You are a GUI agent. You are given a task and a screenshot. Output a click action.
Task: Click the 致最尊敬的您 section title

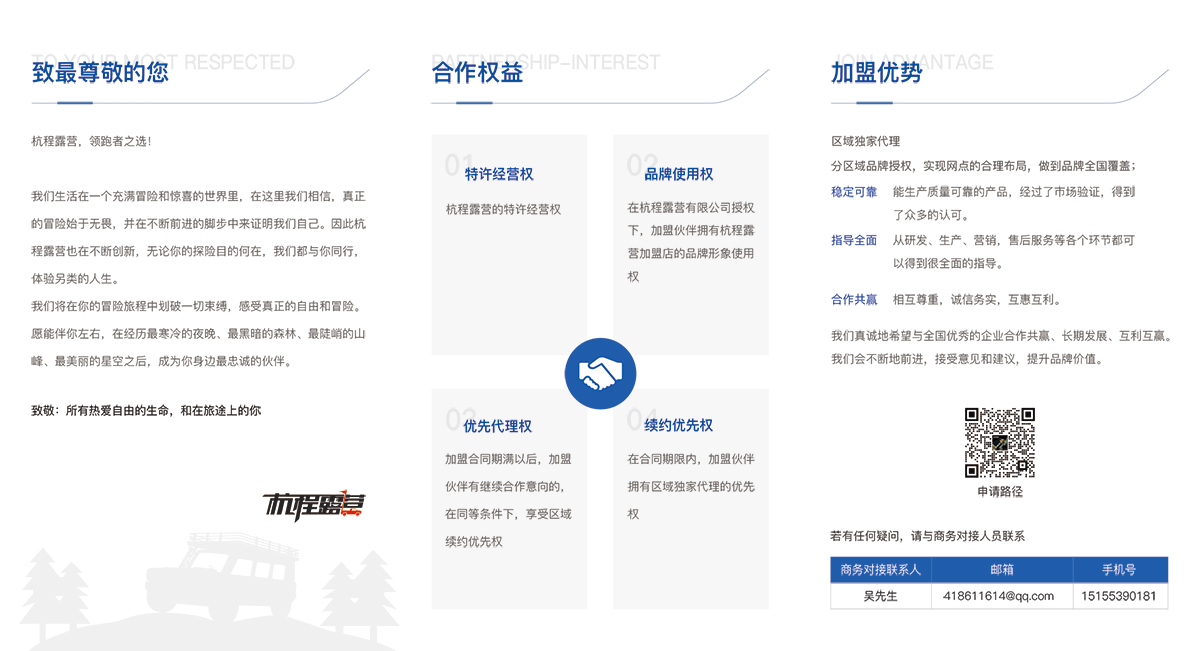[x=100, y=72]
